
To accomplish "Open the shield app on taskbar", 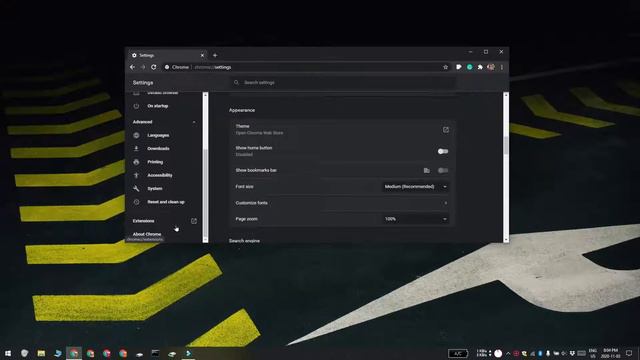I will [24, 353].
